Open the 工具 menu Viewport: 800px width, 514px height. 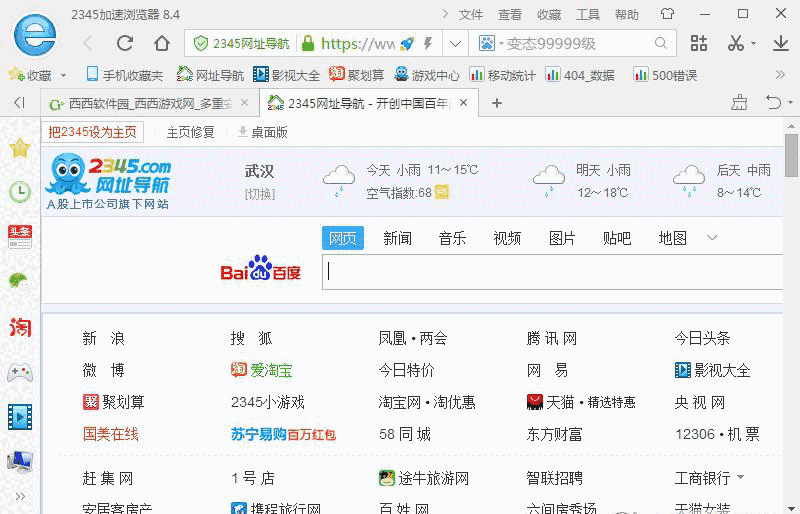[588, 14]
